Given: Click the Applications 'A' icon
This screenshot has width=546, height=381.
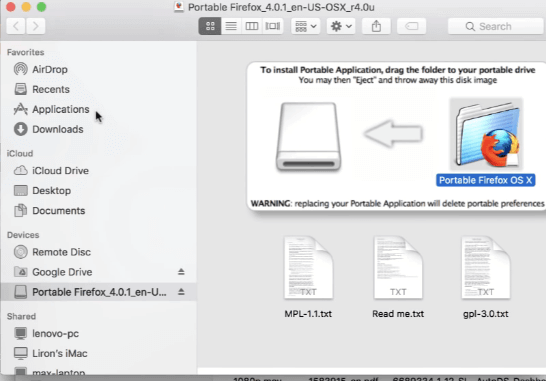Looking at the screenshot, I should click(x=21, y=109).
